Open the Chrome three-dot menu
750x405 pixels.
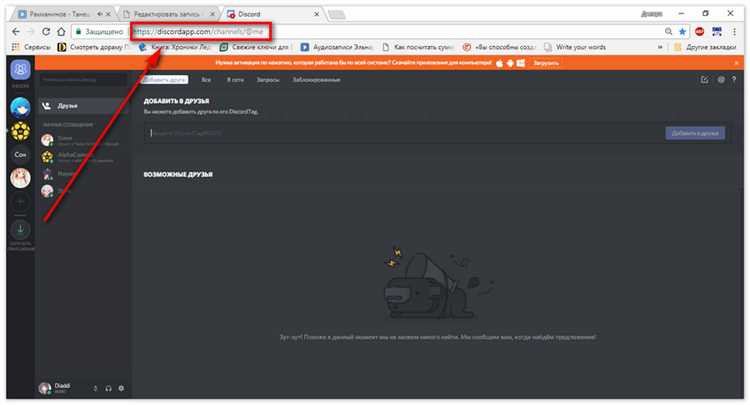pos(734,32)
